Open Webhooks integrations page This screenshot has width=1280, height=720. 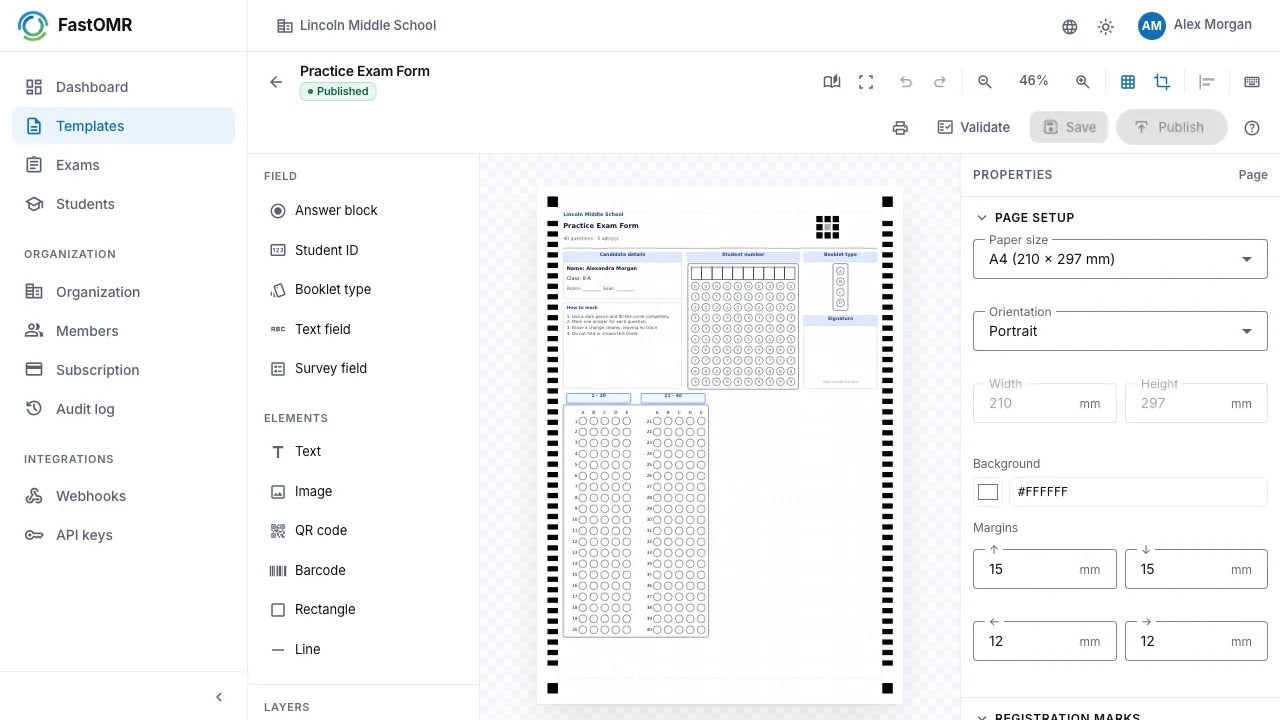pos(123,496)
